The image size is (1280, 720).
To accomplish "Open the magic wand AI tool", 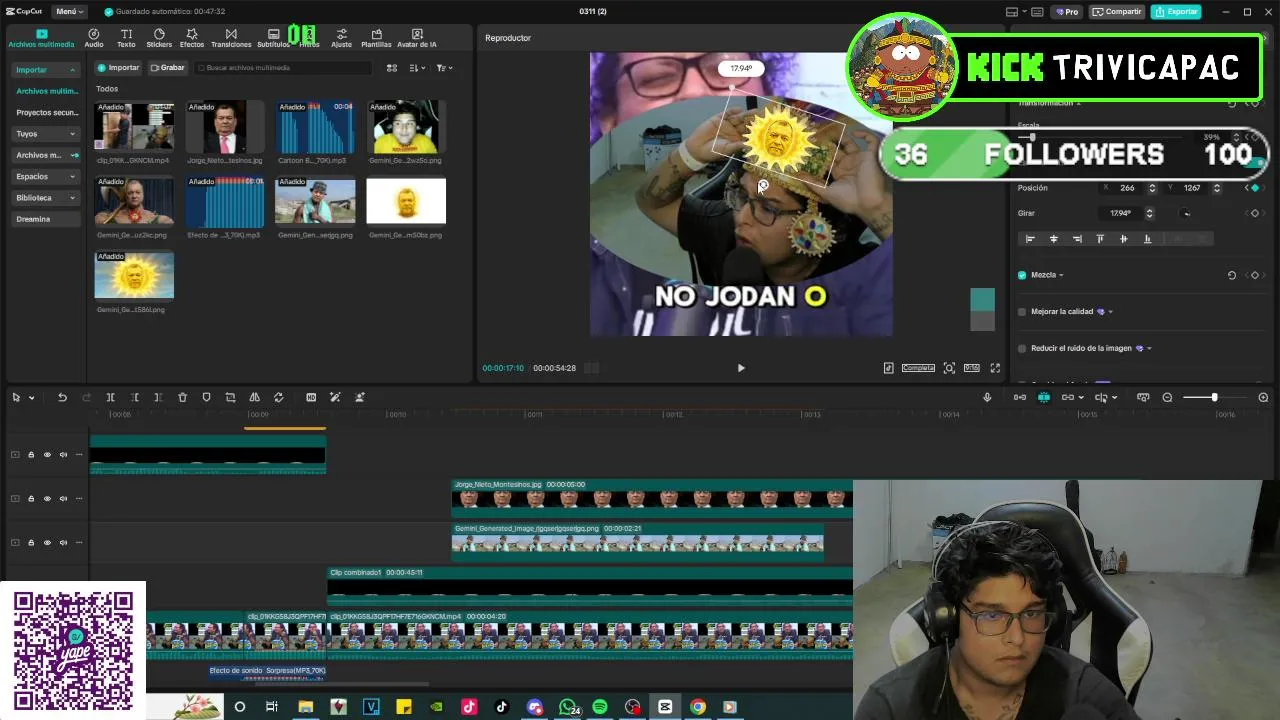I will (335, 398).
